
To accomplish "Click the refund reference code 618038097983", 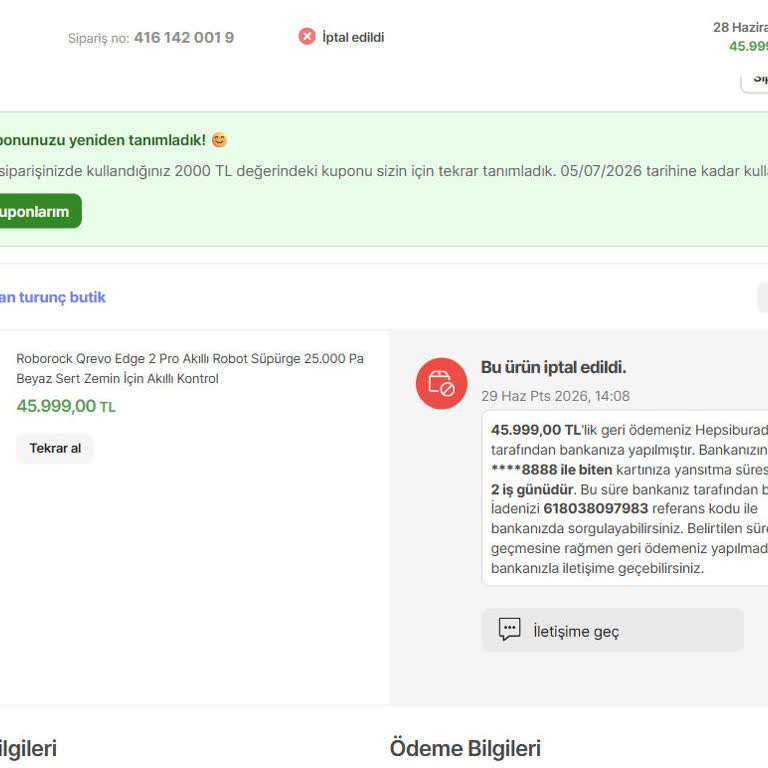I will coord(596,508).
